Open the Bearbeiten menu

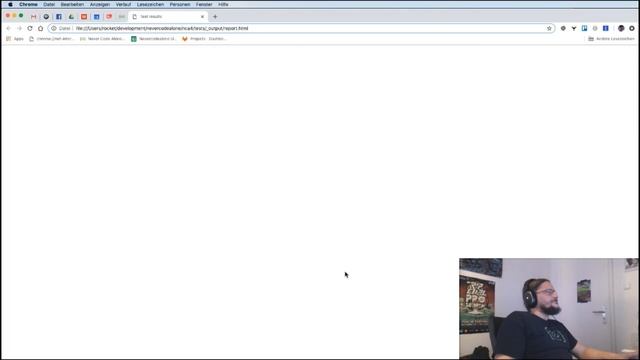(72, 4)
